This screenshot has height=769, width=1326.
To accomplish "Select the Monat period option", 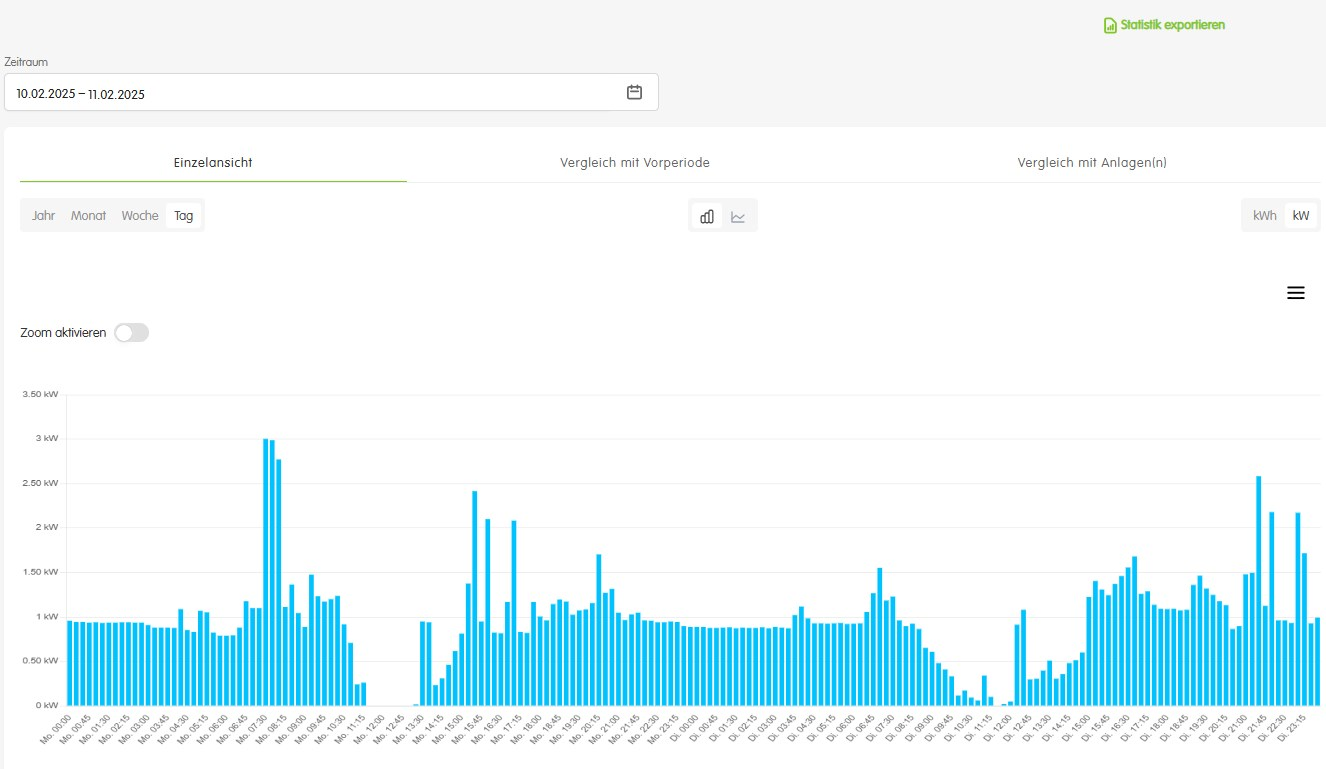I will pos(88,216).
